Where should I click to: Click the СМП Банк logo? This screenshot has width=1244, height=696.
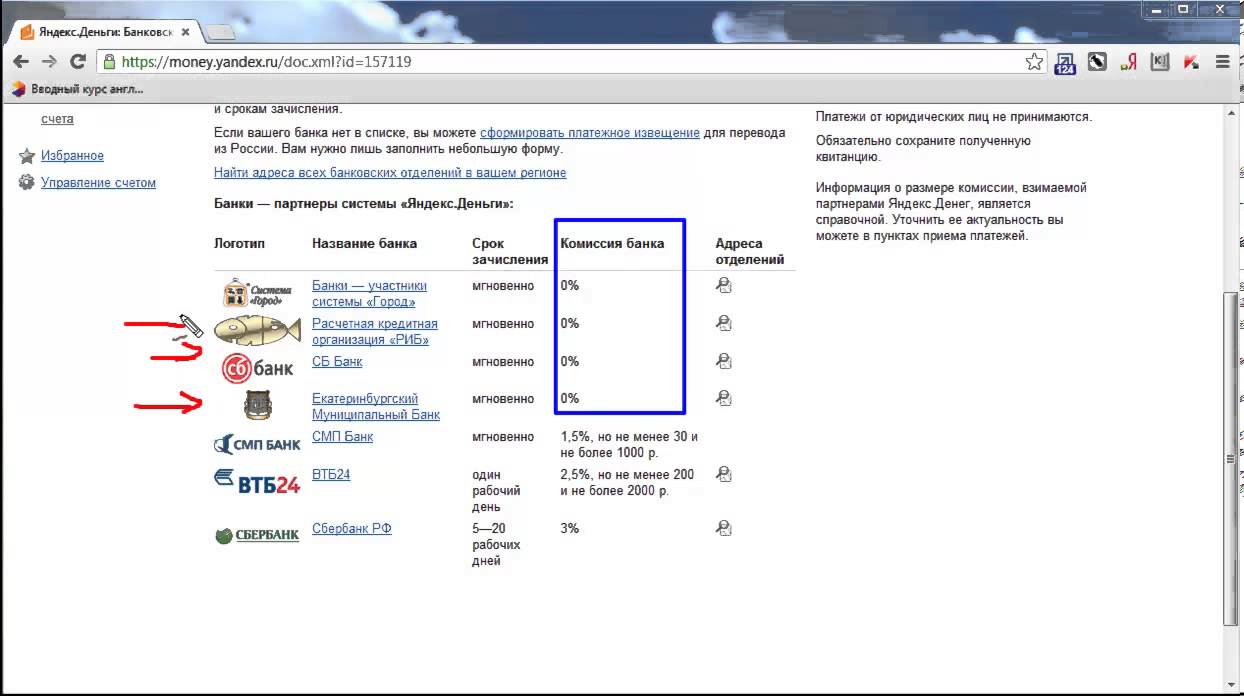coord(257,443)
